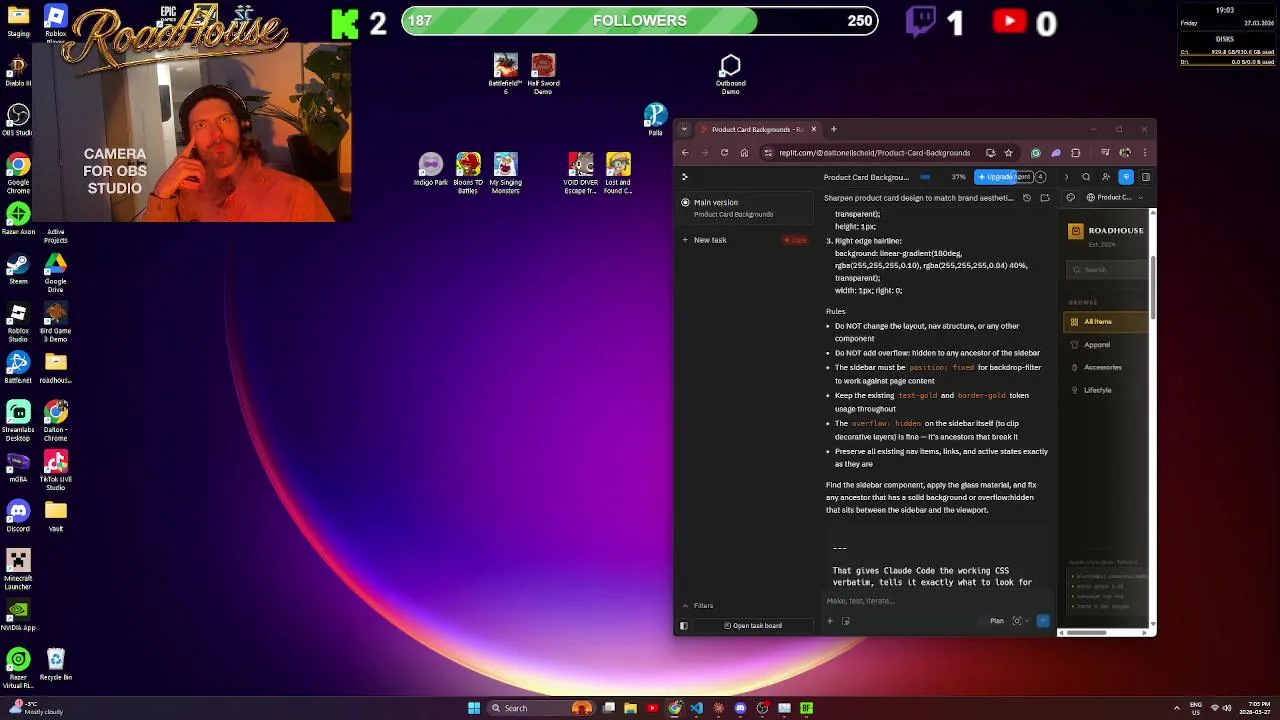Click Open task board button
The height and width of the screenshot is (720, 1280).
(753, 626)
